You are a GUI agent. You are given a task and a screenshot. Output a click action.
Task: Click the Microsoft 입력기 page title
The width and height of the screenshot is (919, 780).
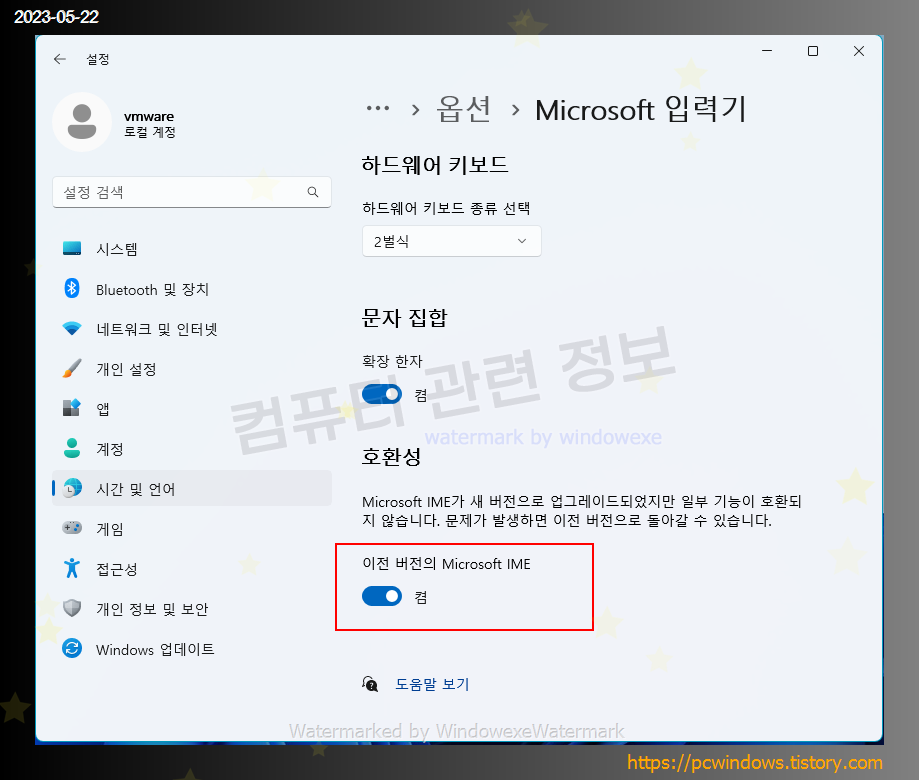[641, 110]
